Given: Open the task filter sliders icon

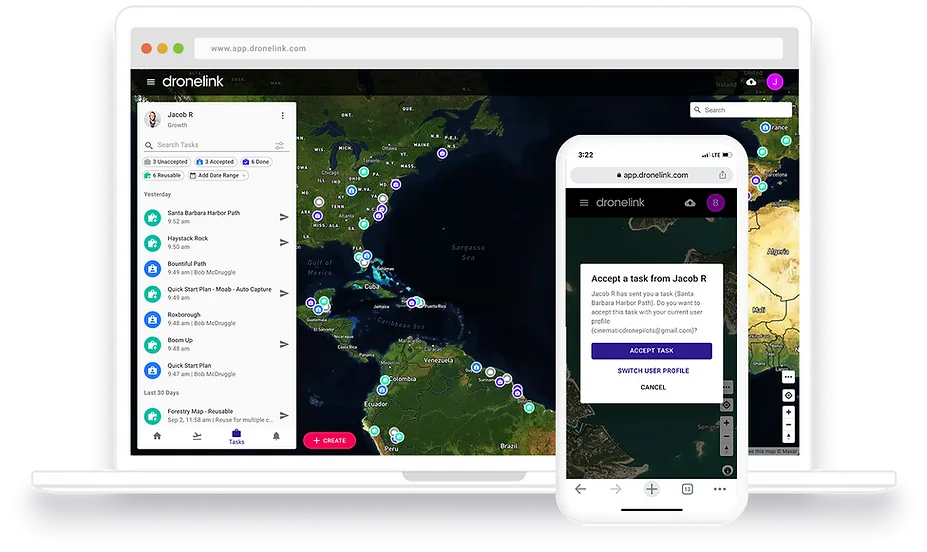Looking at the screenshot, I should [x=279, y=145].
